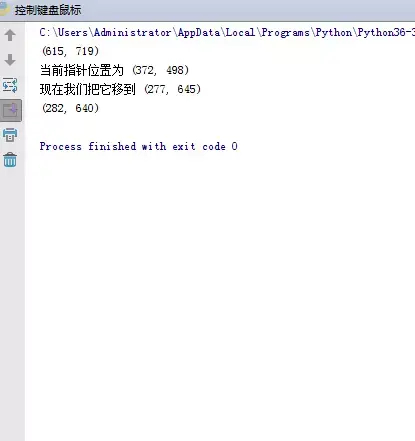Select the 控制键盘鼠标 run tab
Screen dimensions: 415x441
(x=48, y=10)
